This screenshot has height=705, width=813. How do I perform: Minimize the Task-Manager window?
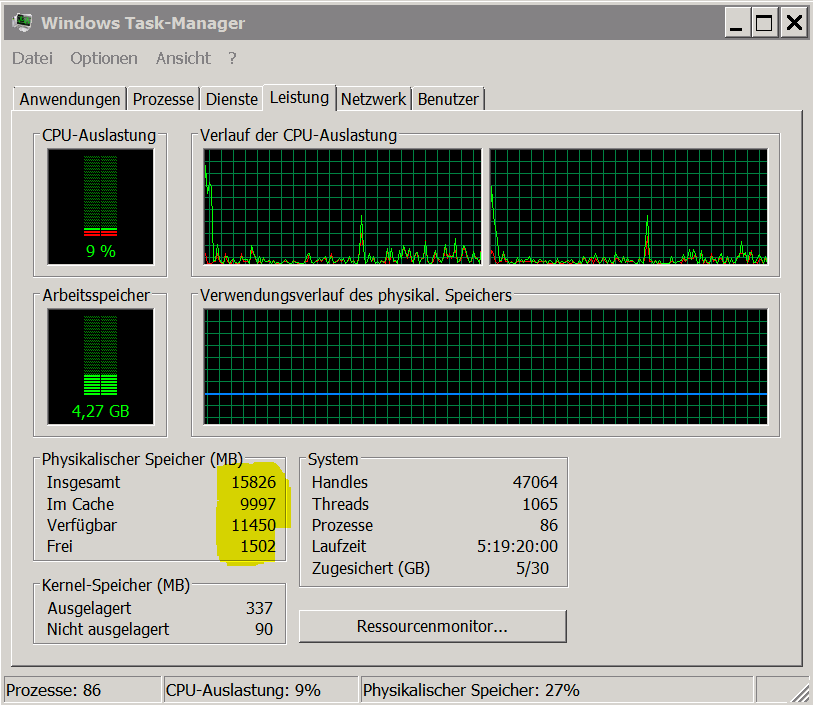click(736, 23)
